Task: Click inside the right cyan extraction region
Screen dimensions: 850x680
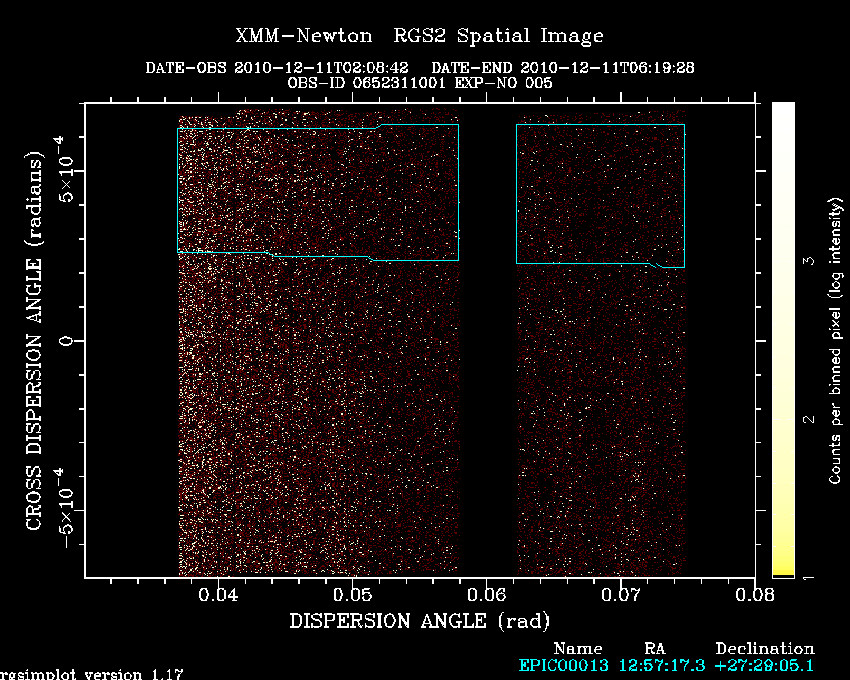Action: click(x=600, y=195)
